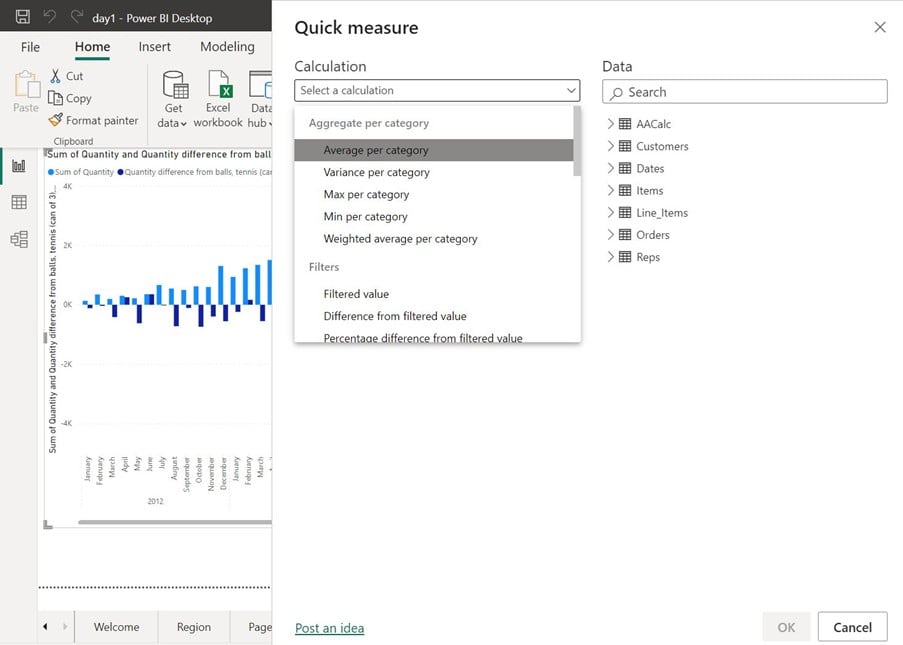Expand the Customers table chevron

pos(610,146)
